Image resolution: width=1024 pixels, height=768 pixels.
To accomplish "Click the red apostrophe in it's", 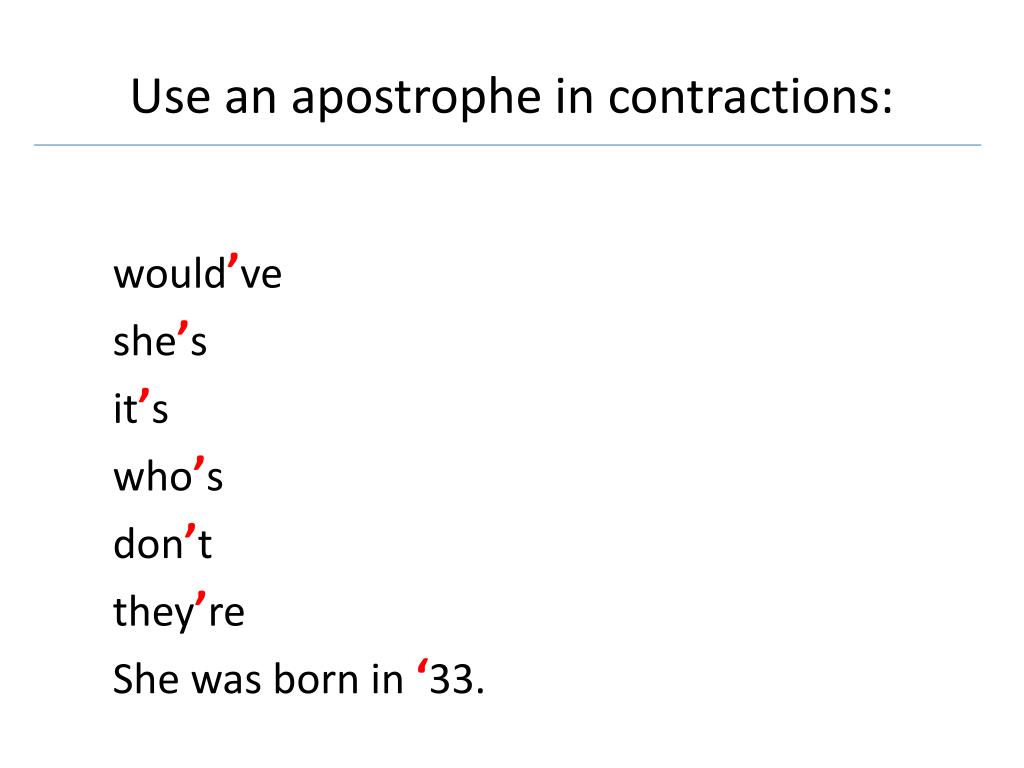I will [144, 396].
